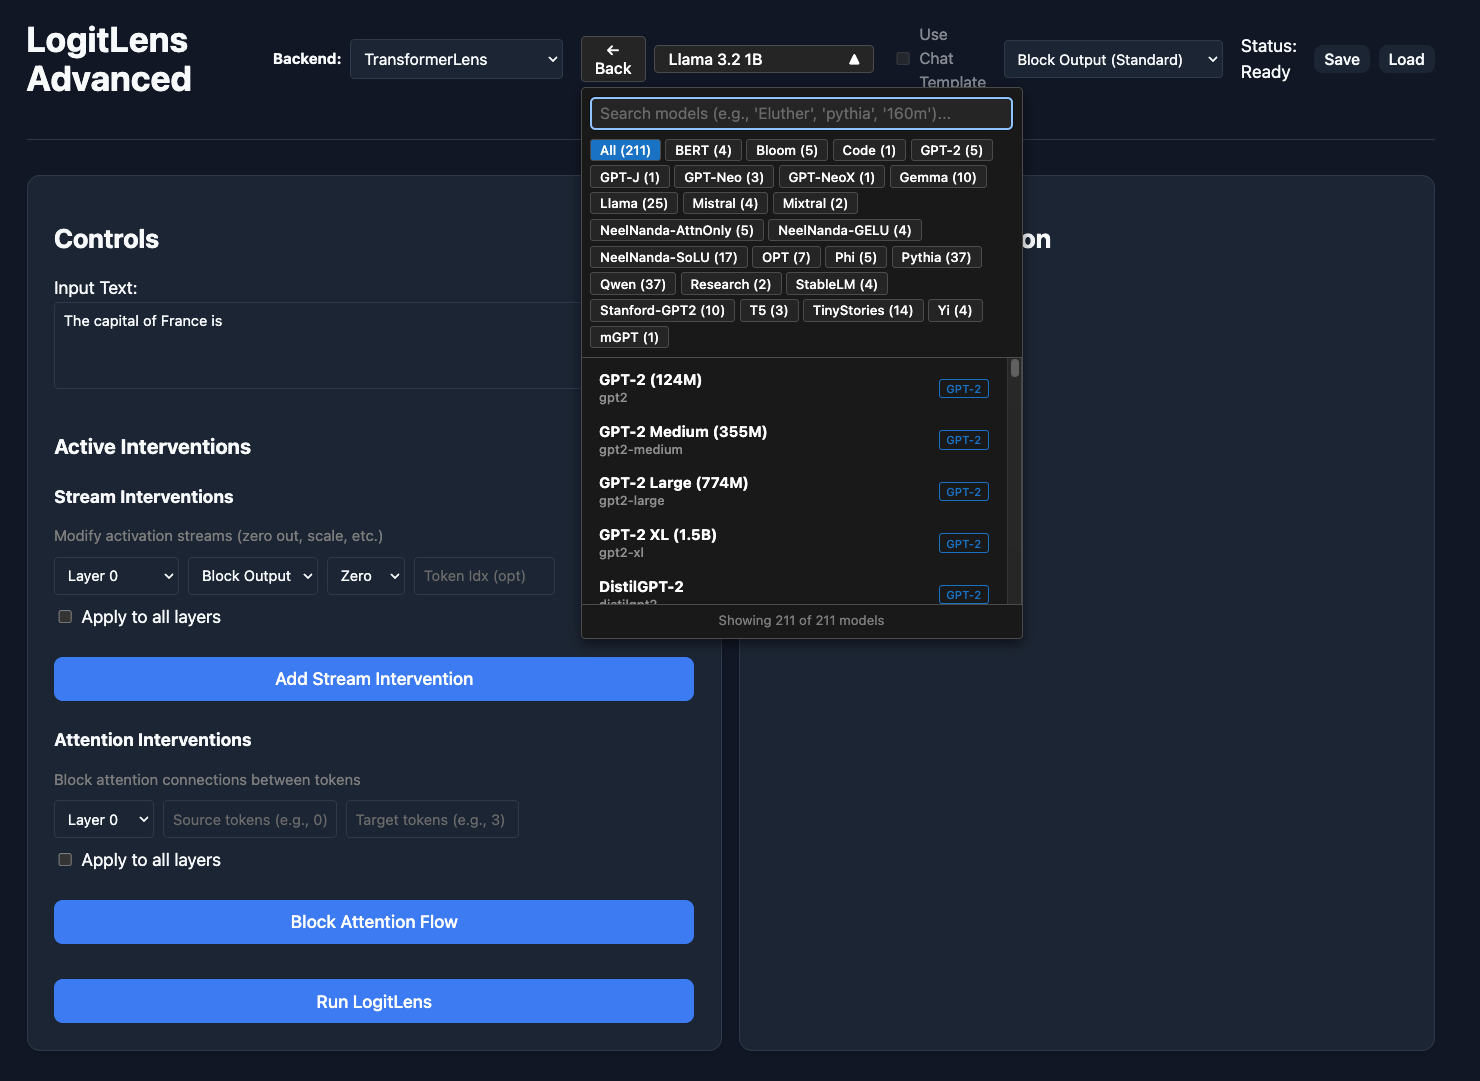Select the All (211) filter tag

pyautogui.click(x=625, y=150)
